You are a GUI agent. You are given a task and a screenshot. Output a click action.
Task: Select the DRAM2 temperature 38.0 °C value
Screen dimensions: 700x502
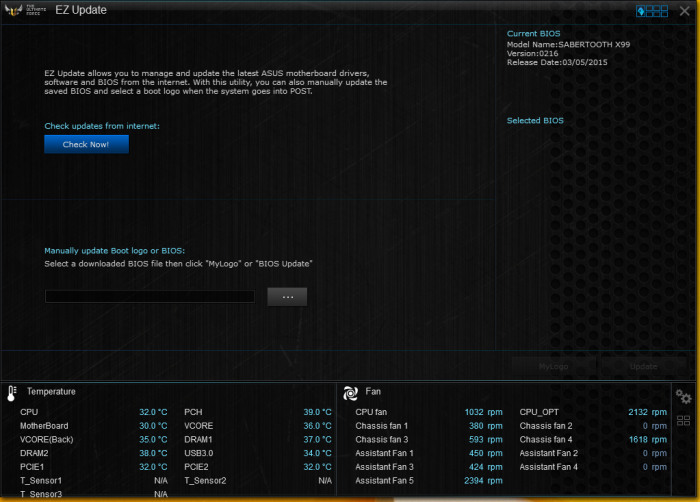(153, 453)
